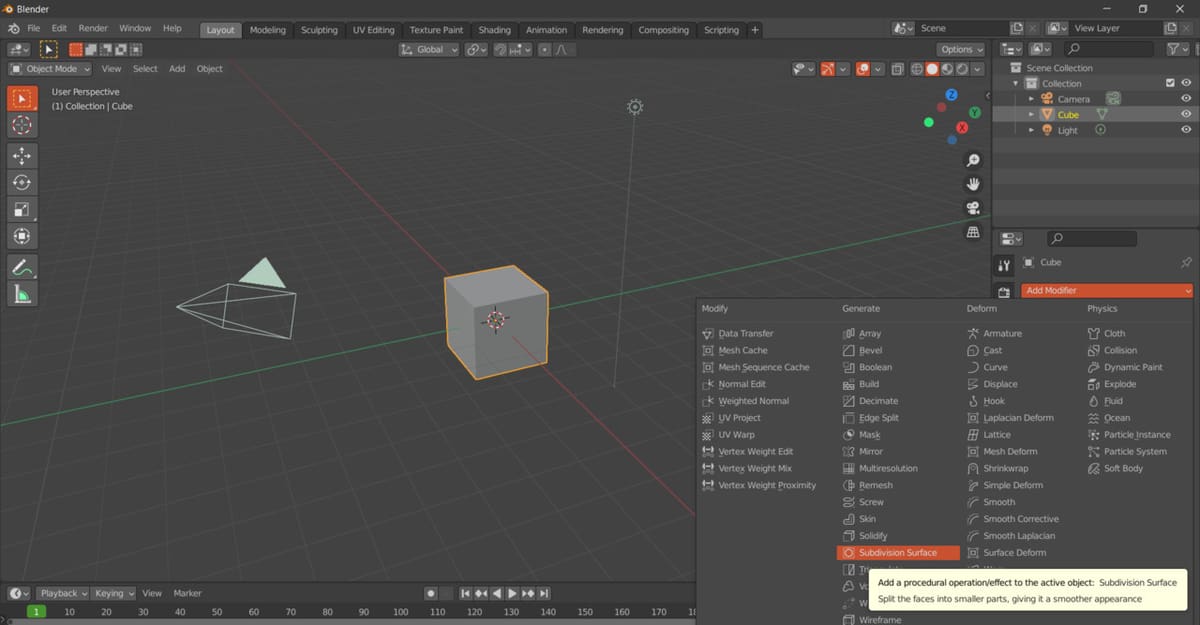Viewport: 1200px width, 625px height.
Task: Choose the Bevel modifier
Action: pyautogui.click(x=870, y=350)
